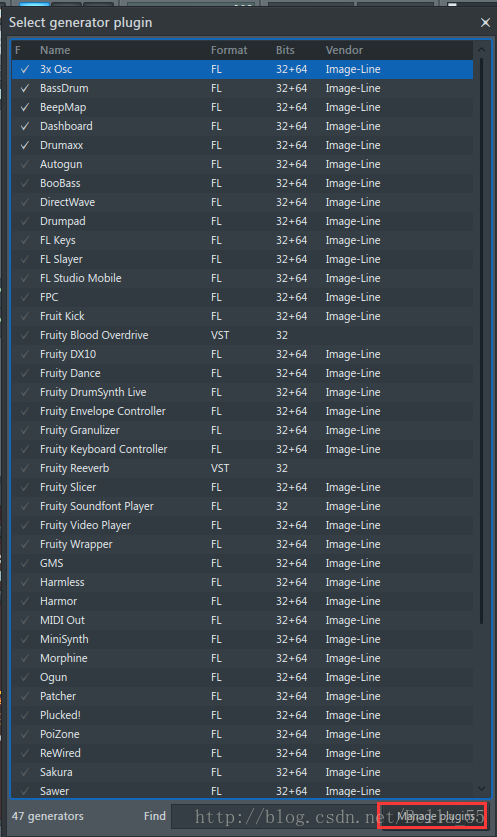
Task: Sort list by Format column header
Action: point(229,50)
